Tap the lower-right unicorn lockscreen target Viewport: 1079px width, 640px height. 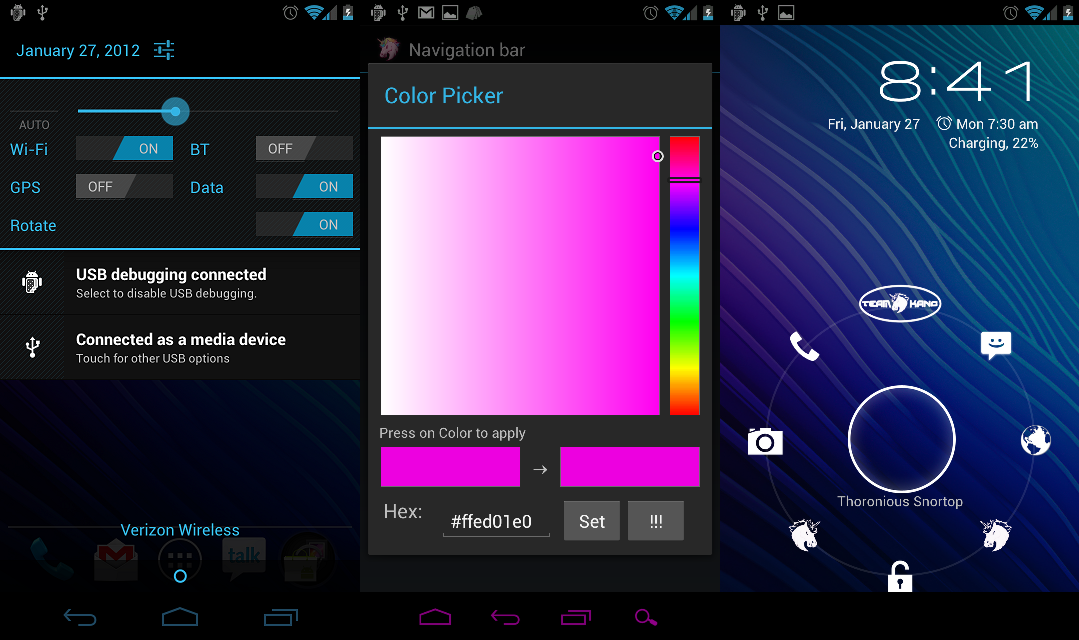(x=996, y=535)
